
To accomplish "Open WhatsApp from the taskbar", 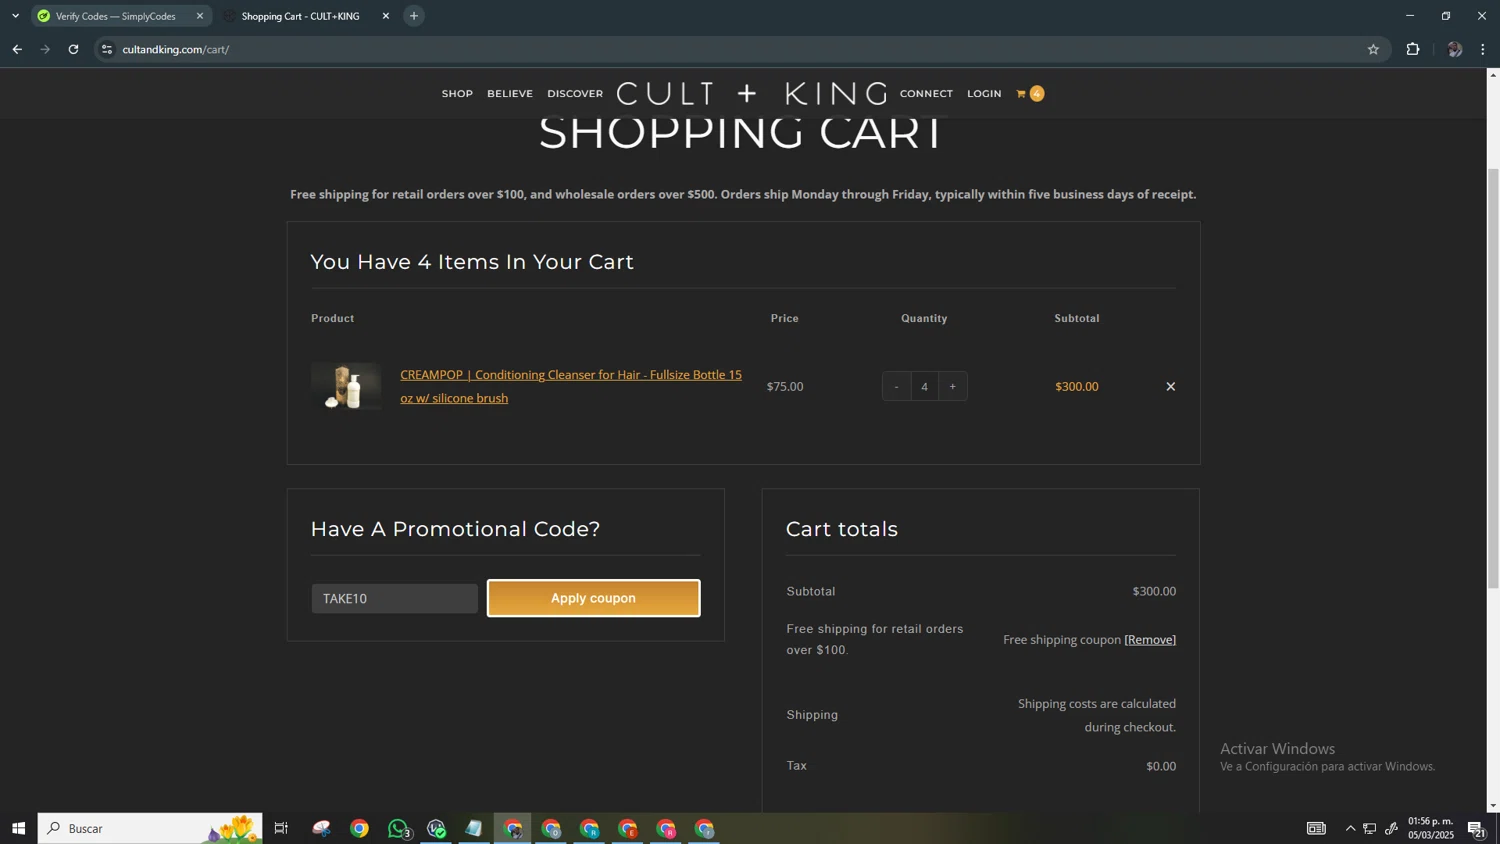I will pos(398,828).
